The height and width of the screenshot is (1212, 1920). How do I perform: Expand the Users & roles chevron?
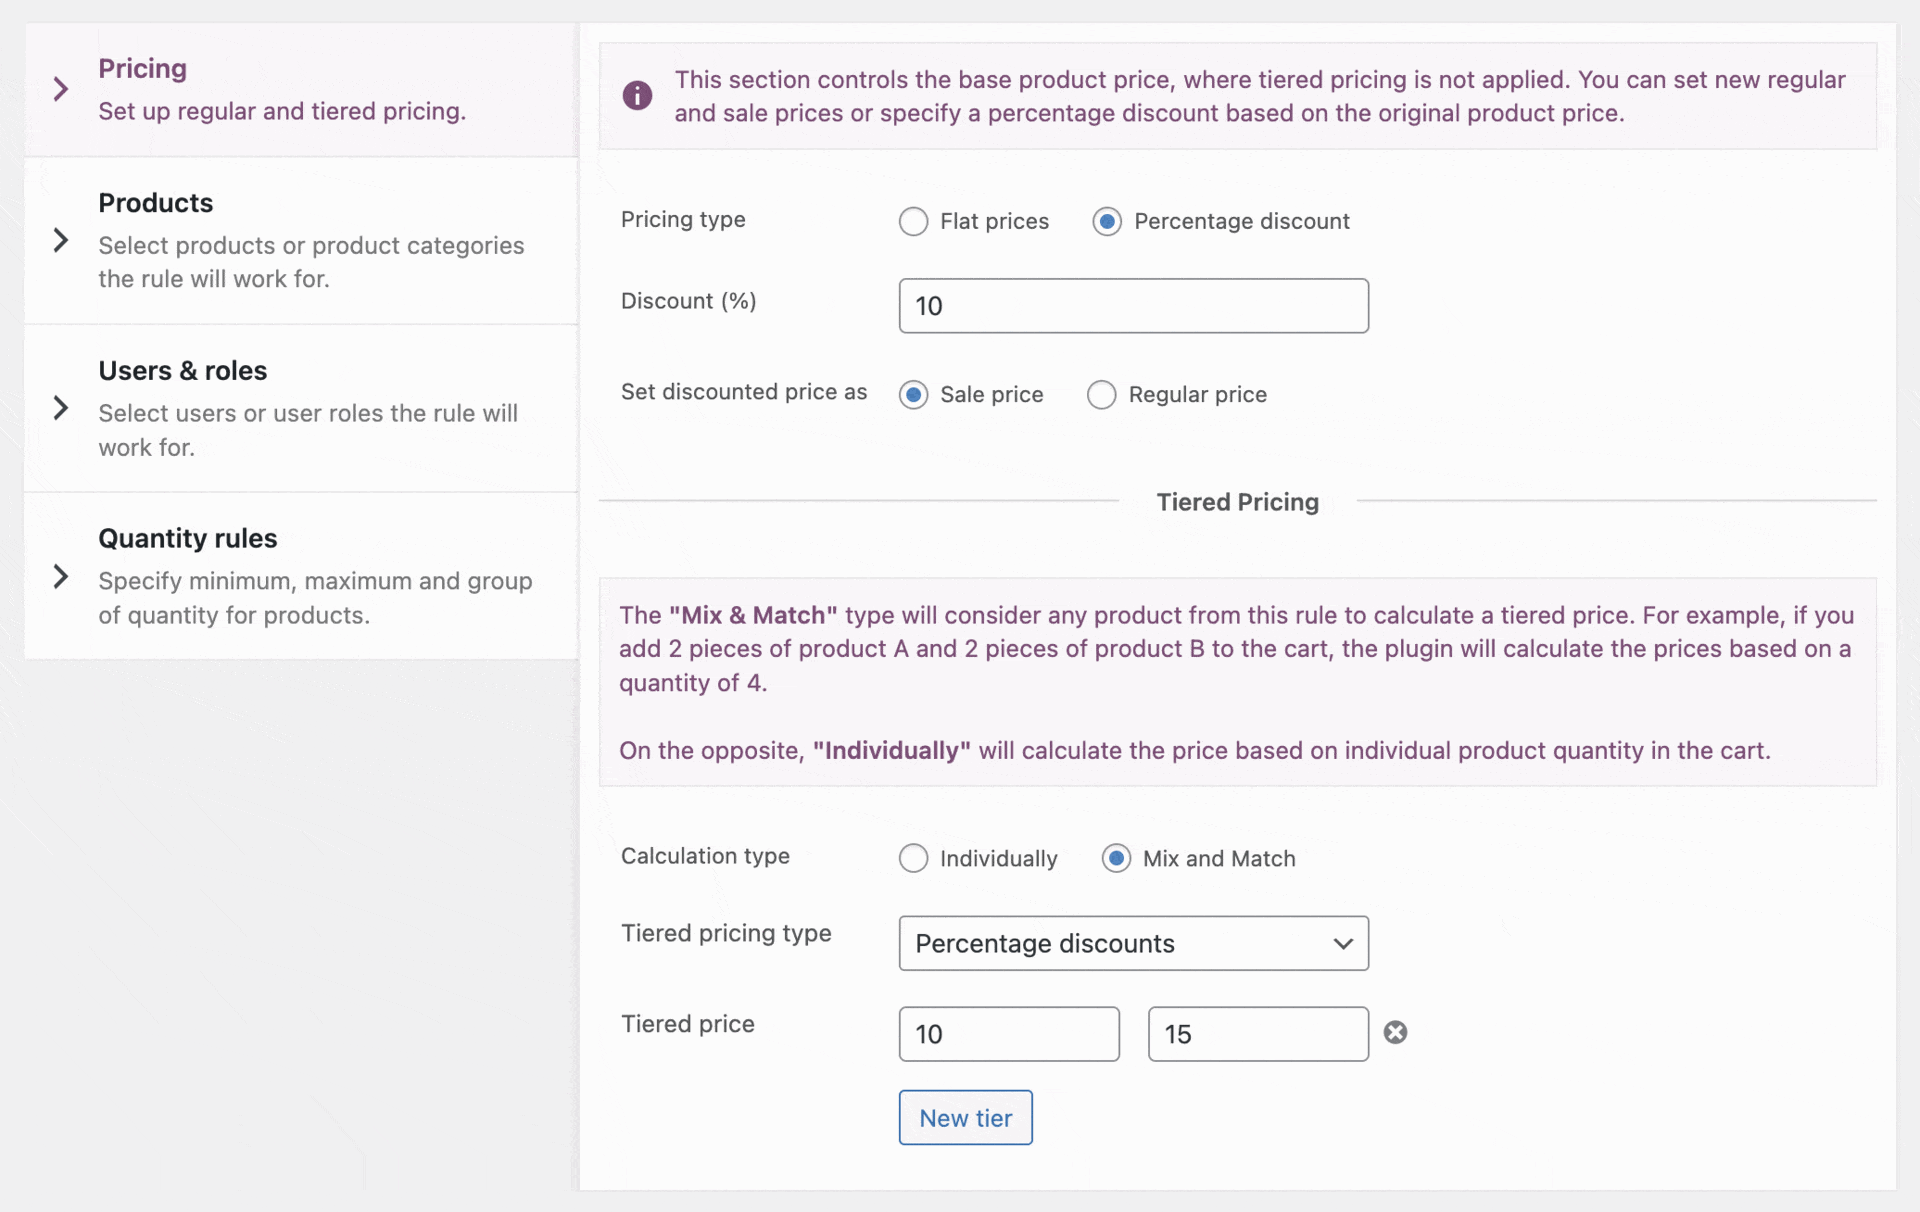[x=61, y=408]
